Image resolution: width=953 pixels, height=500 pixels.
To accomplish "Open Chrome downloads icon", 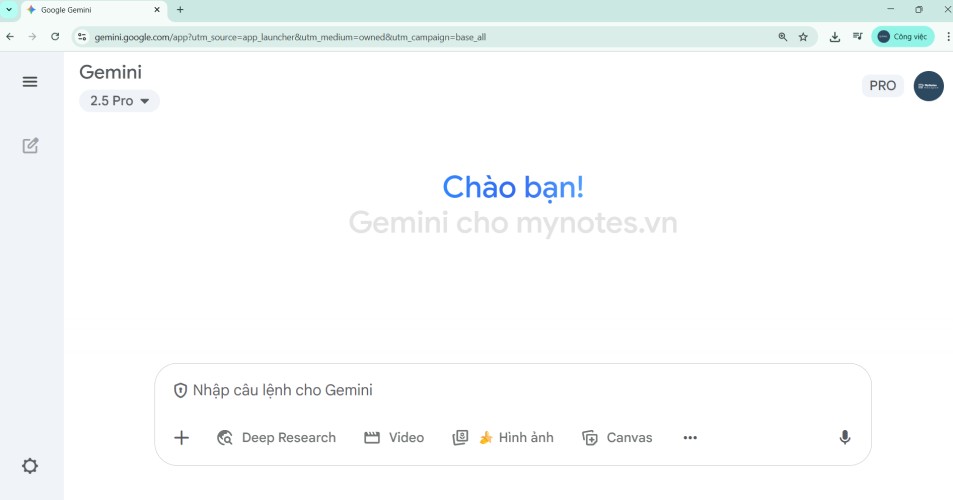I will tap(835, 37).
